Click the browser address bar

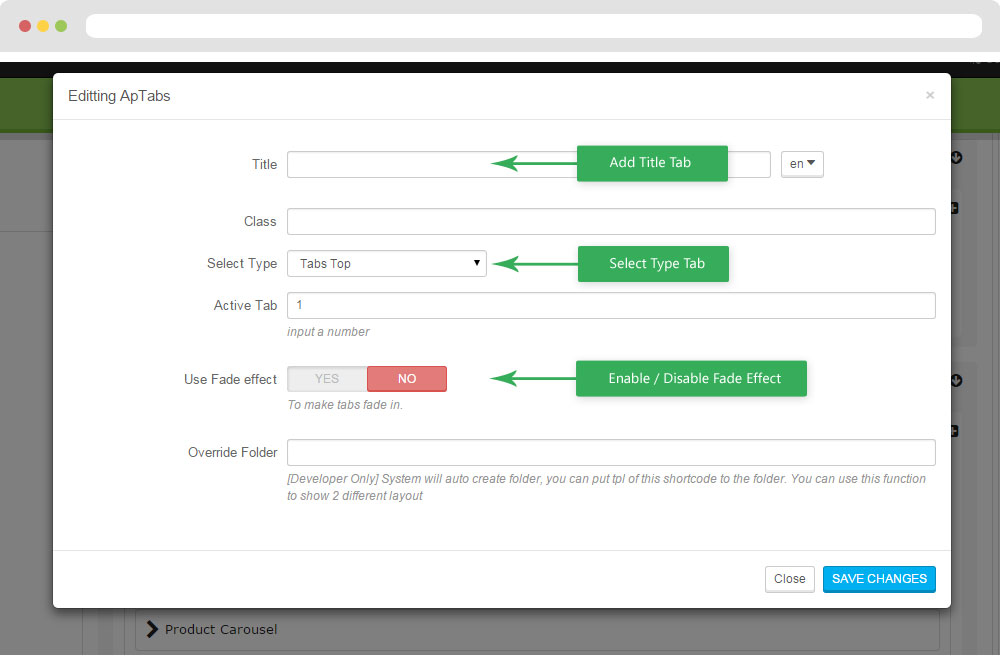coord(534,26)
